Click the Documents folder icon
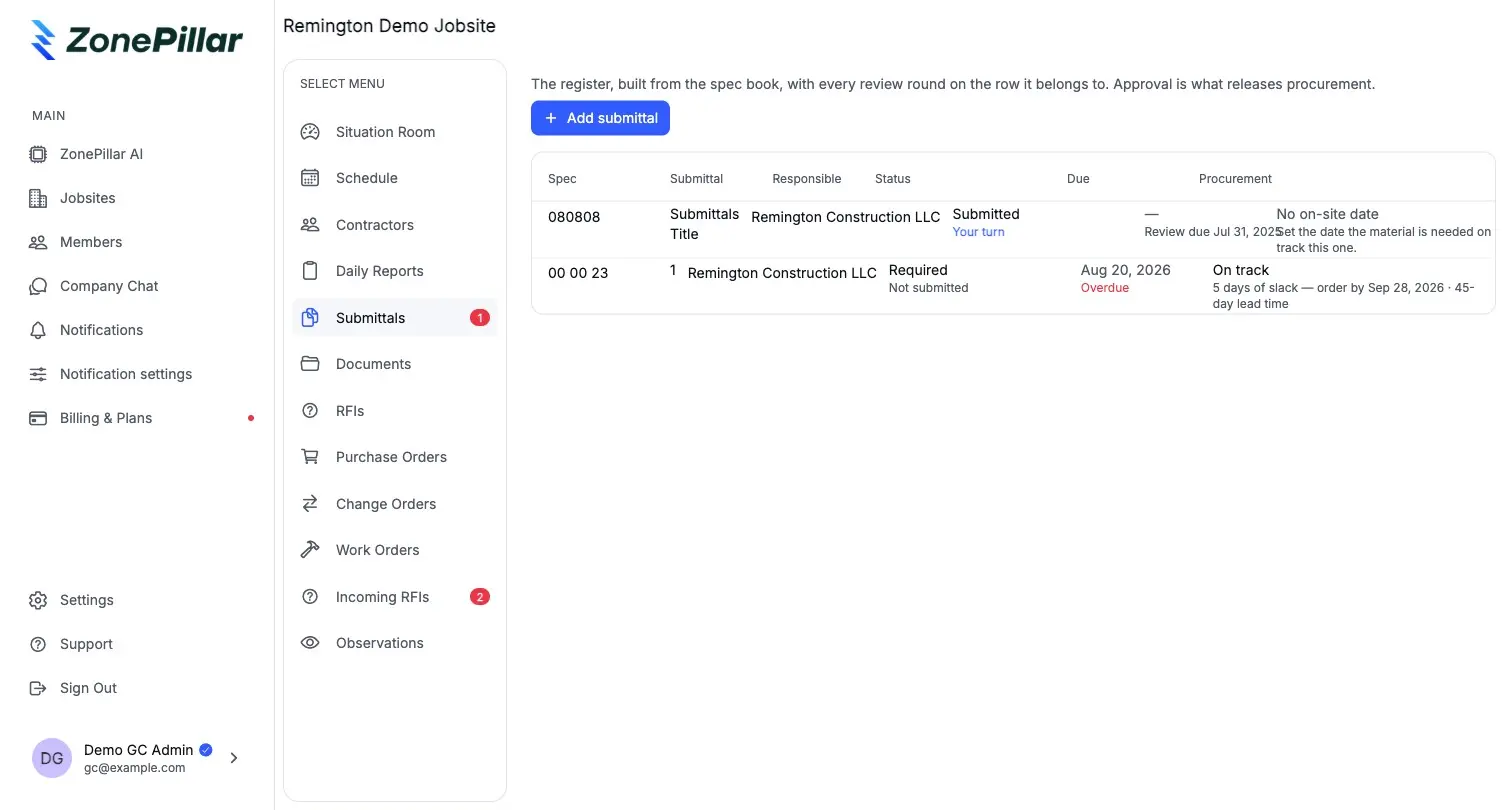 [x=310, y=364]
